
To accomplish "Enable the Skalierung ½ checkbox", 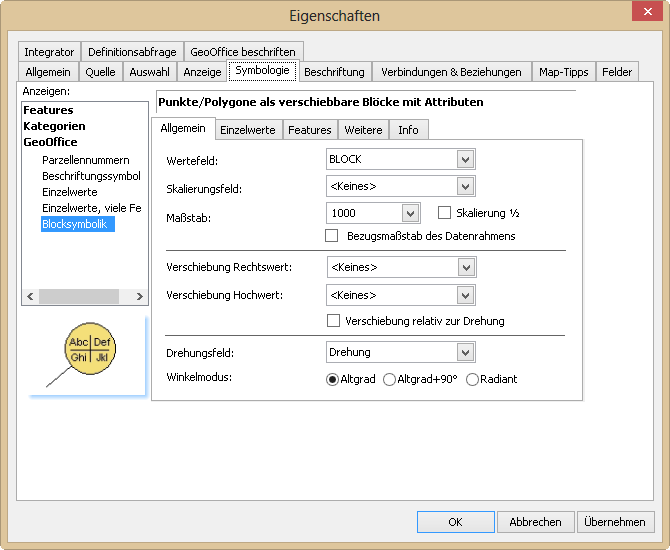I will pos(445,213).
